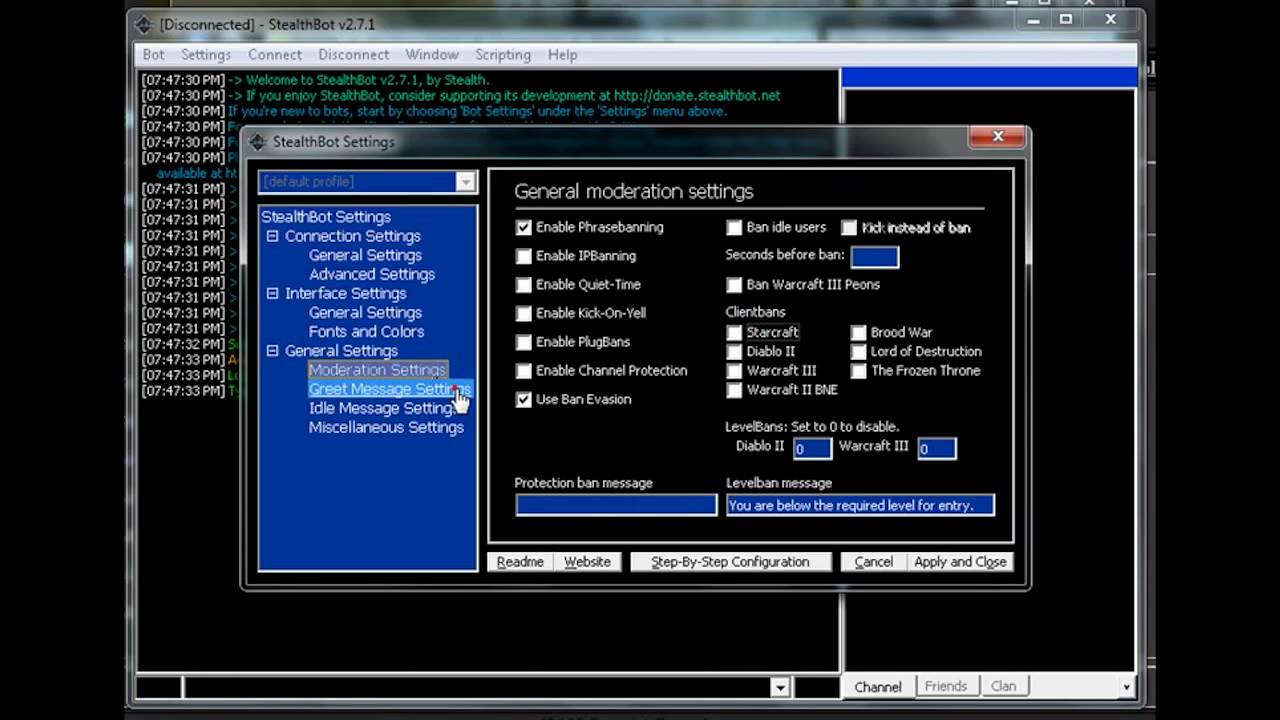Switch to the Channel tab
The height and width of the screenshot is (720, 1280).
[878, 687]
